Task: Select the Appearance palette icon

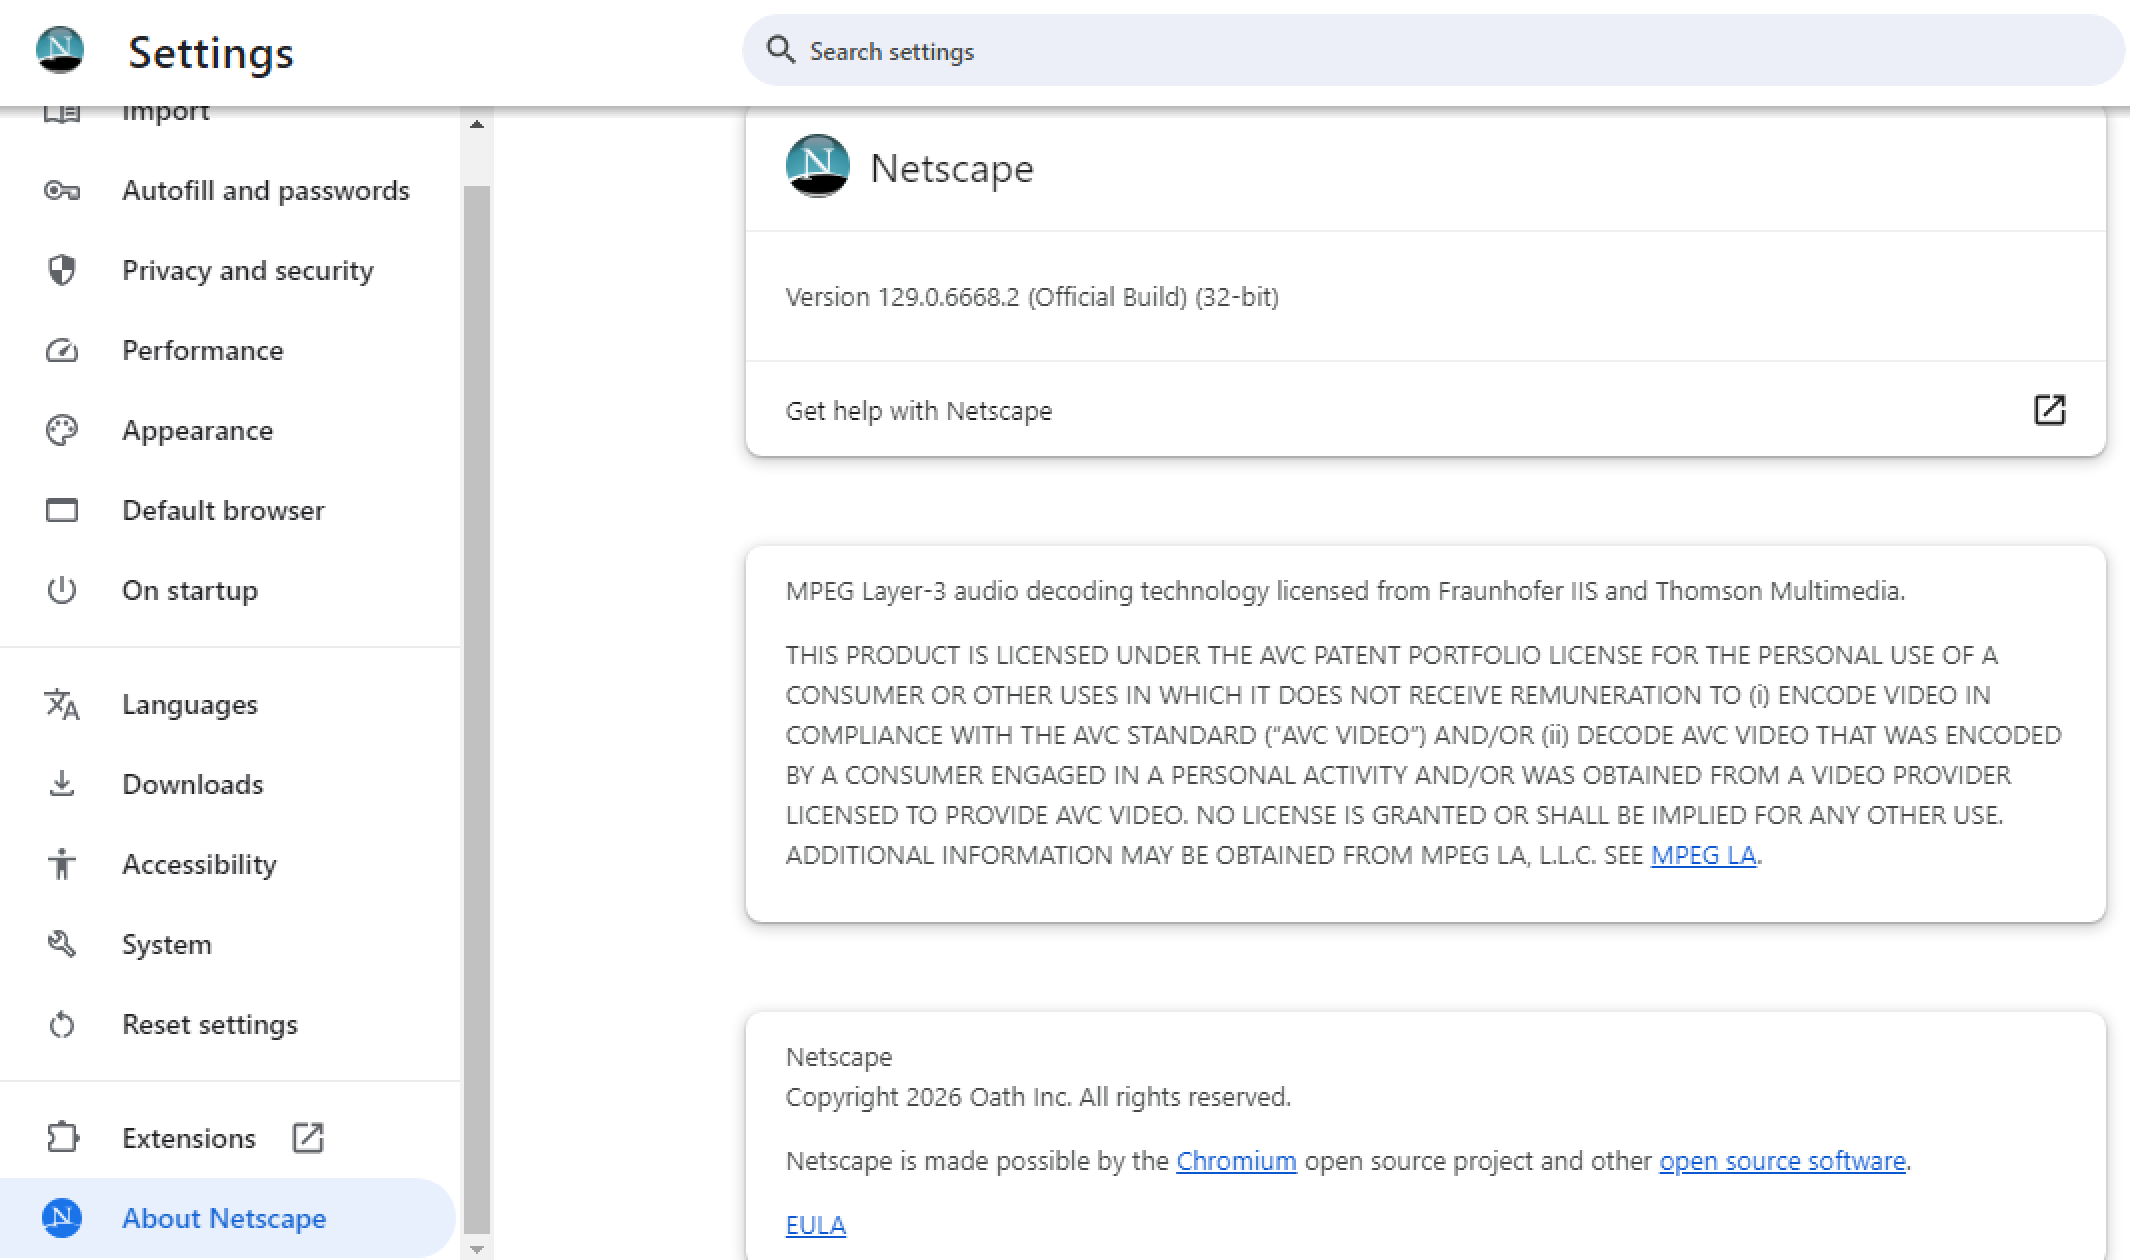Action: 62,430
